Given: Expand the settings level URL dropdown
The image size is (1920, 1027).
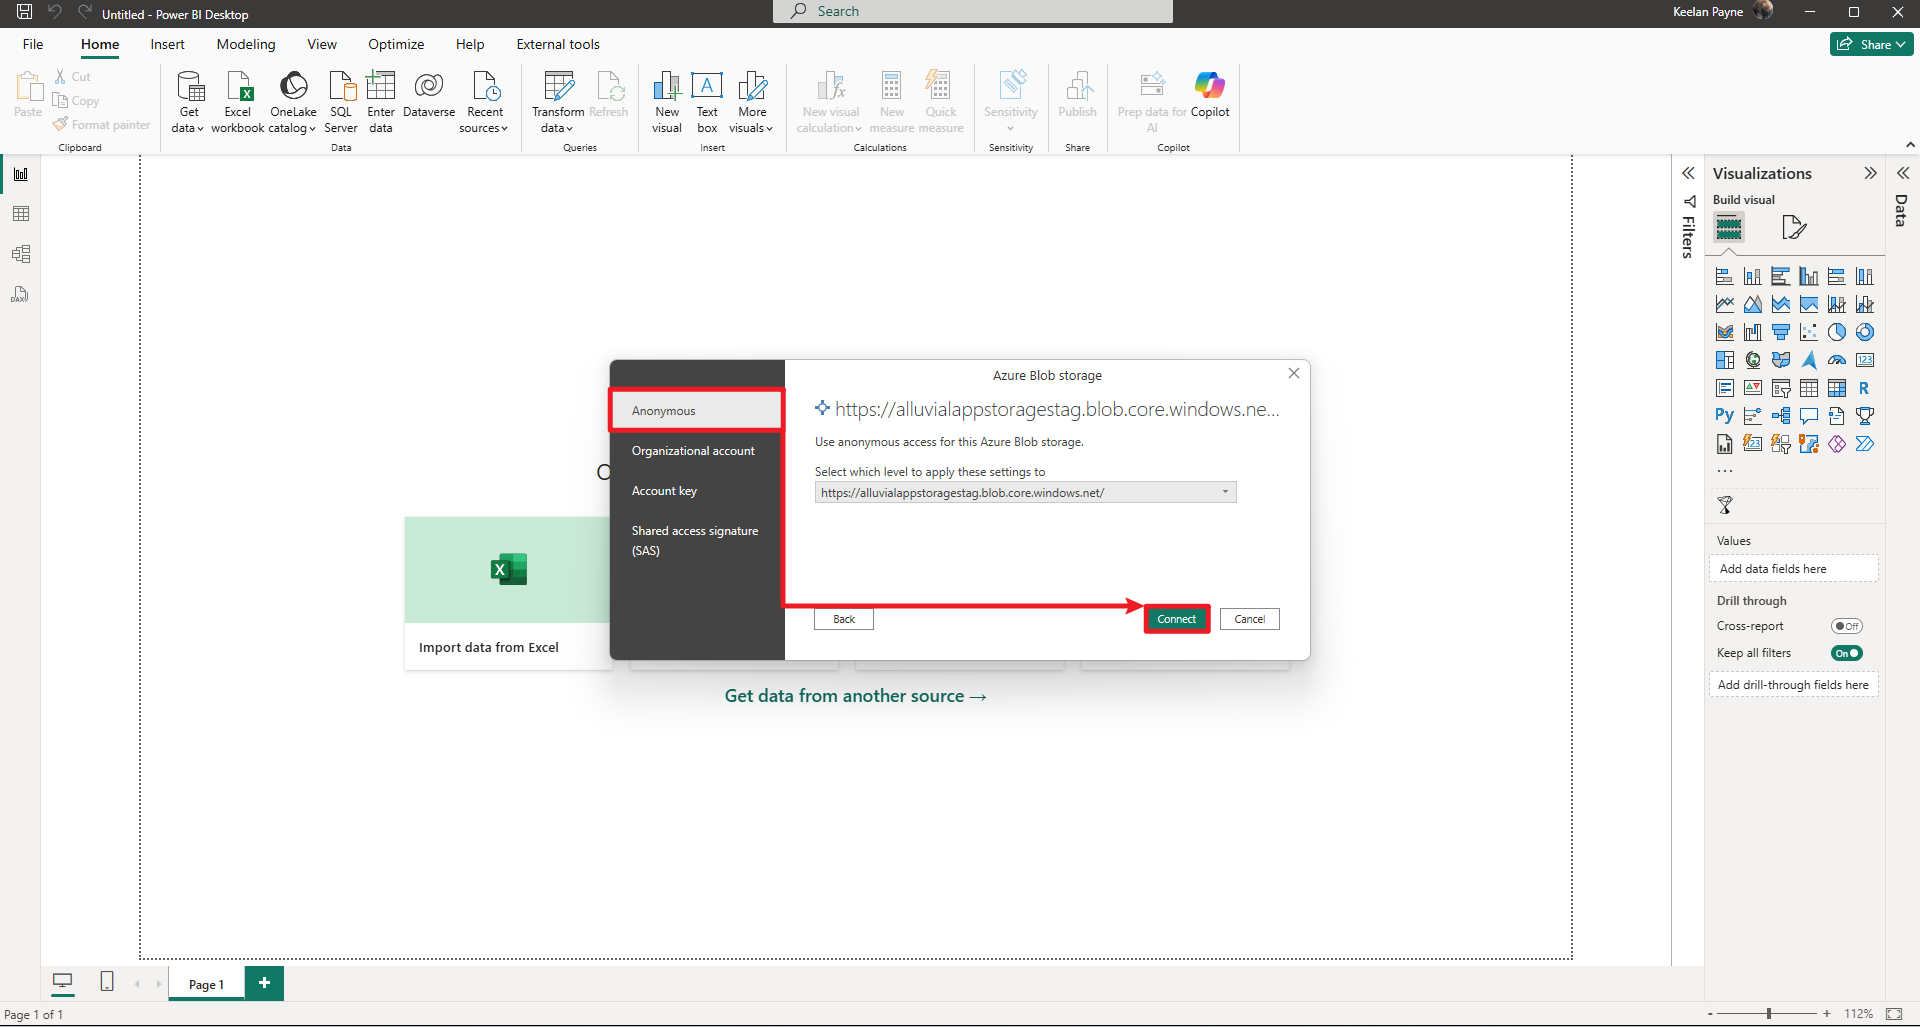Looking at the screenshot, I should coord(1225,492).
